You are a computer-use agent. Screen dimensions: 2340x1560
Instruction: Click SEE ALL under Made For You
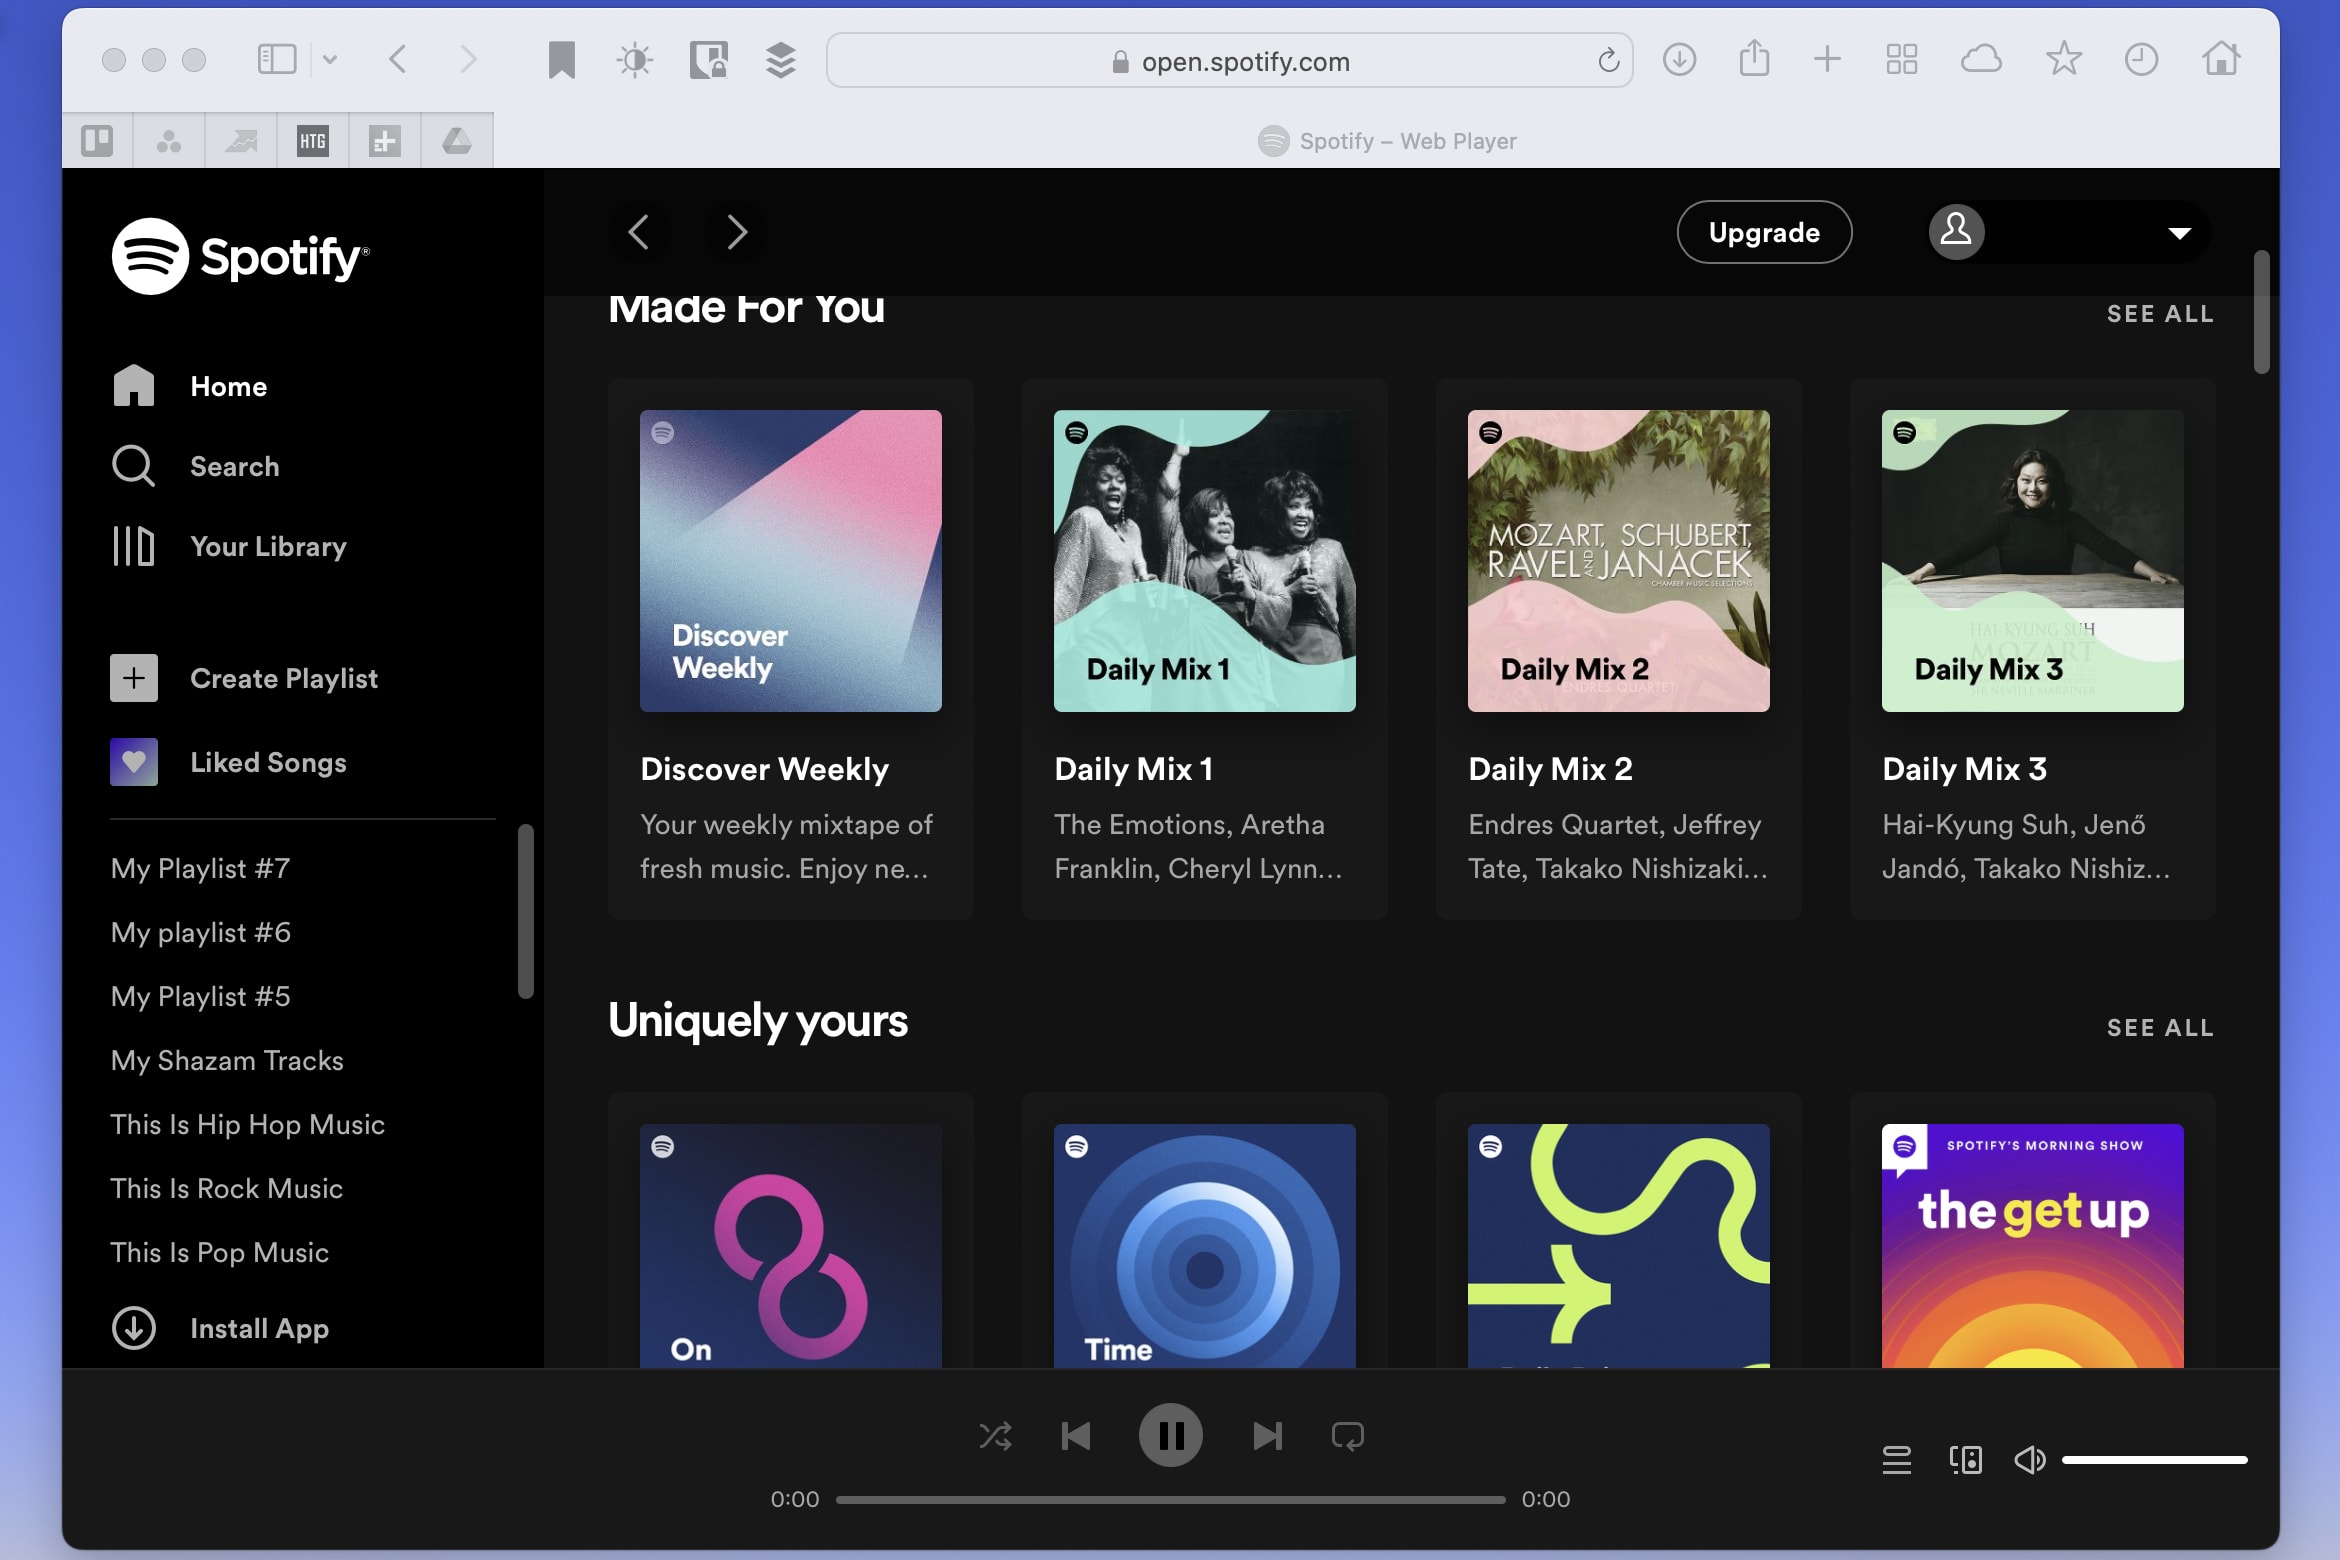[x=2161, y=313]
